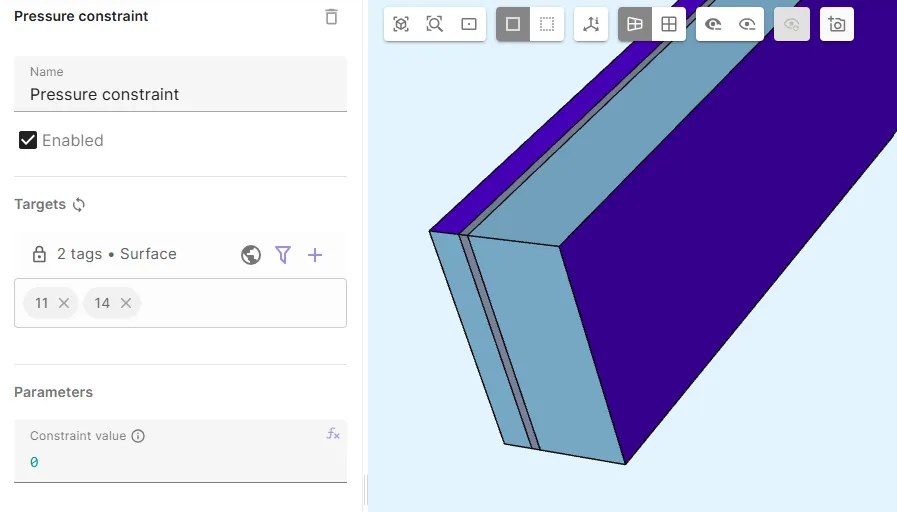The image size is (897, 512).
Task: Remove tag 14 from targets
Action: [126, 303]
